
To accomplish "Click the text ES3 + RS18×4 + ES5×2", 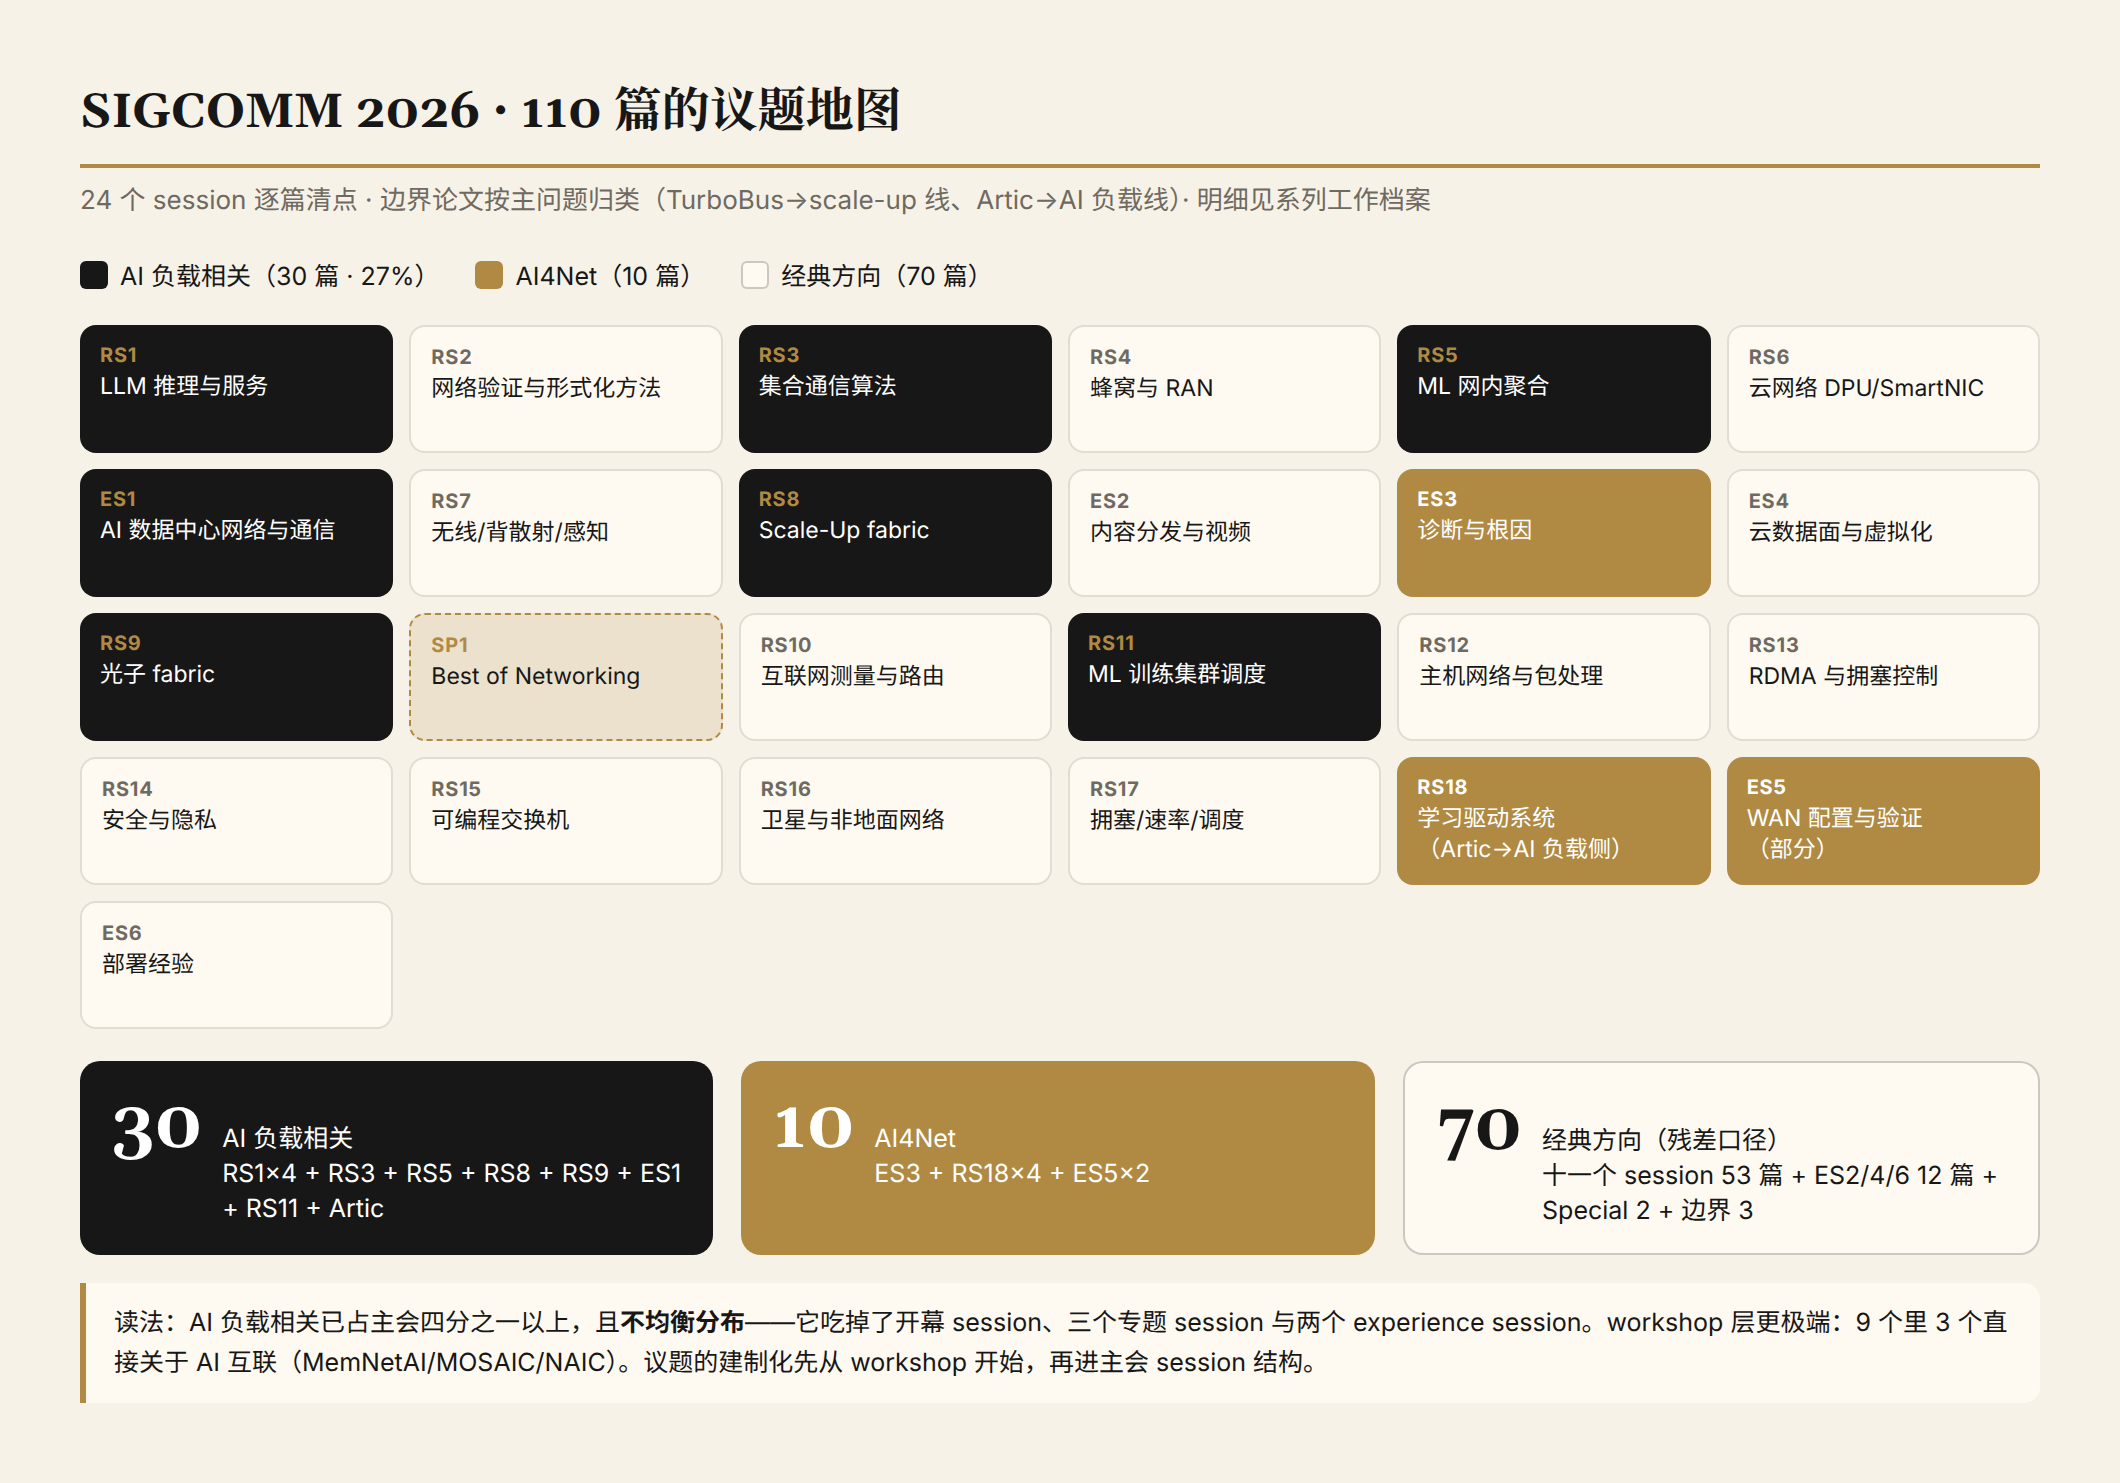I will click(1012, 1173).
